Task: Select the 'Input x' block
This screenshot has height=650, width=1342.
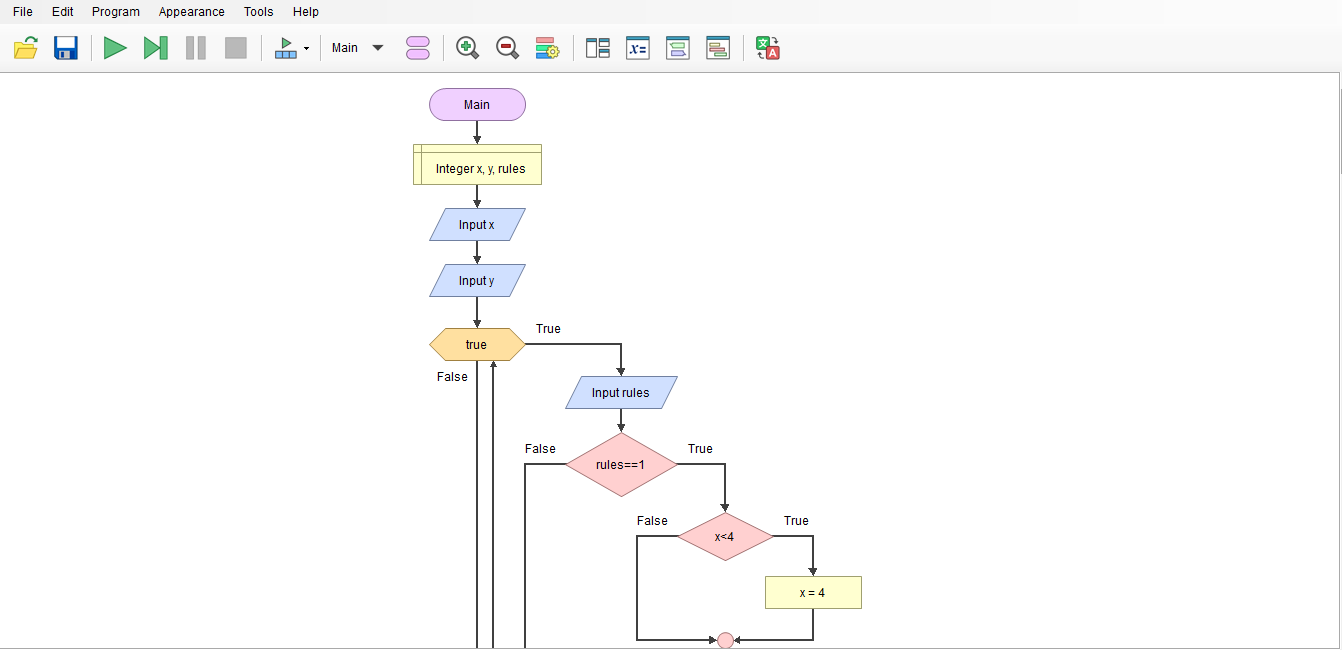Action: tap(477, 225)
